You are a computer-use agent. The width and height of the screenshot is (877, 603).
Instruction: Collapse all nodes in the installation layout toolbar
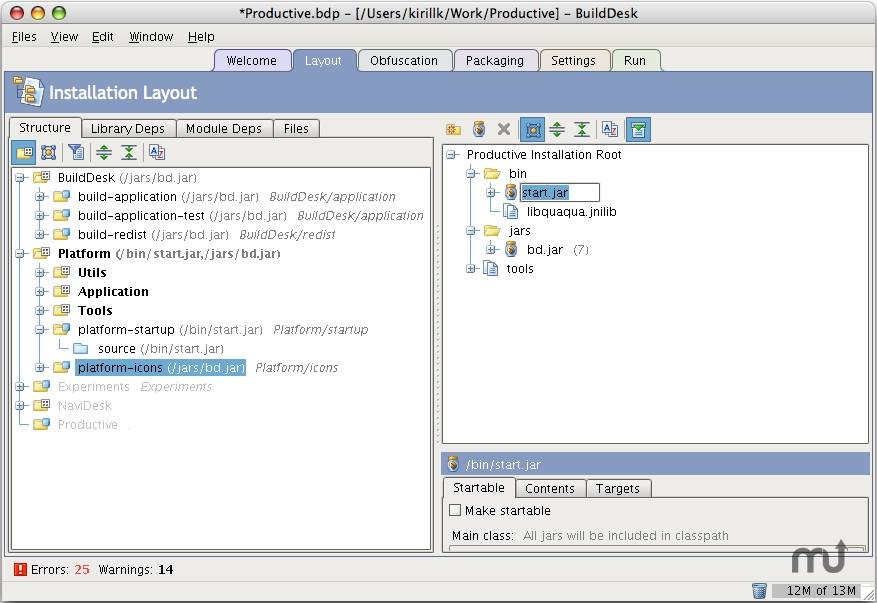[x=582, y=130]
